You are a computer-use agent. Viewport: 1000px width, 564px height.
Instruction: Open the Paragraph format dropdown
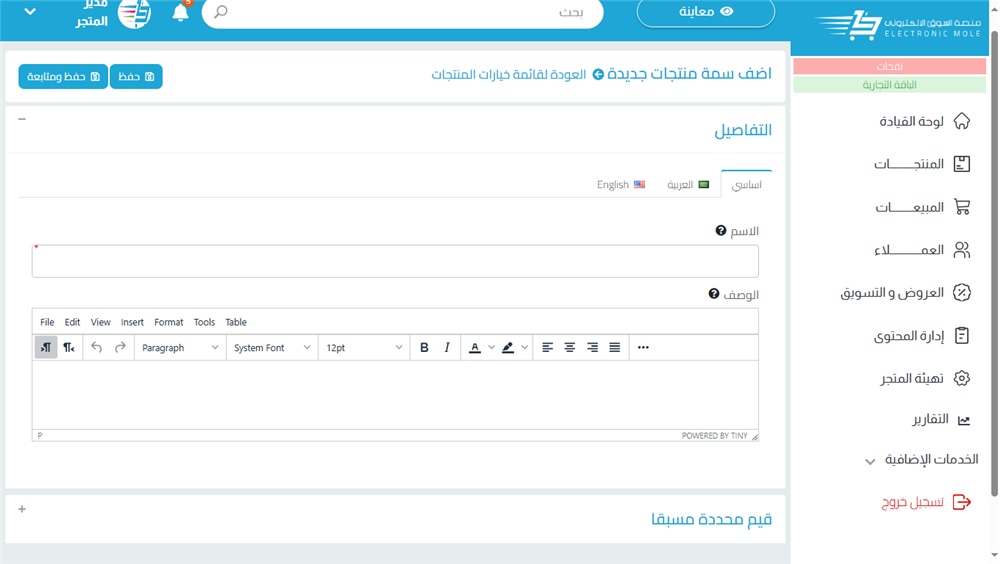coord(180,348)
